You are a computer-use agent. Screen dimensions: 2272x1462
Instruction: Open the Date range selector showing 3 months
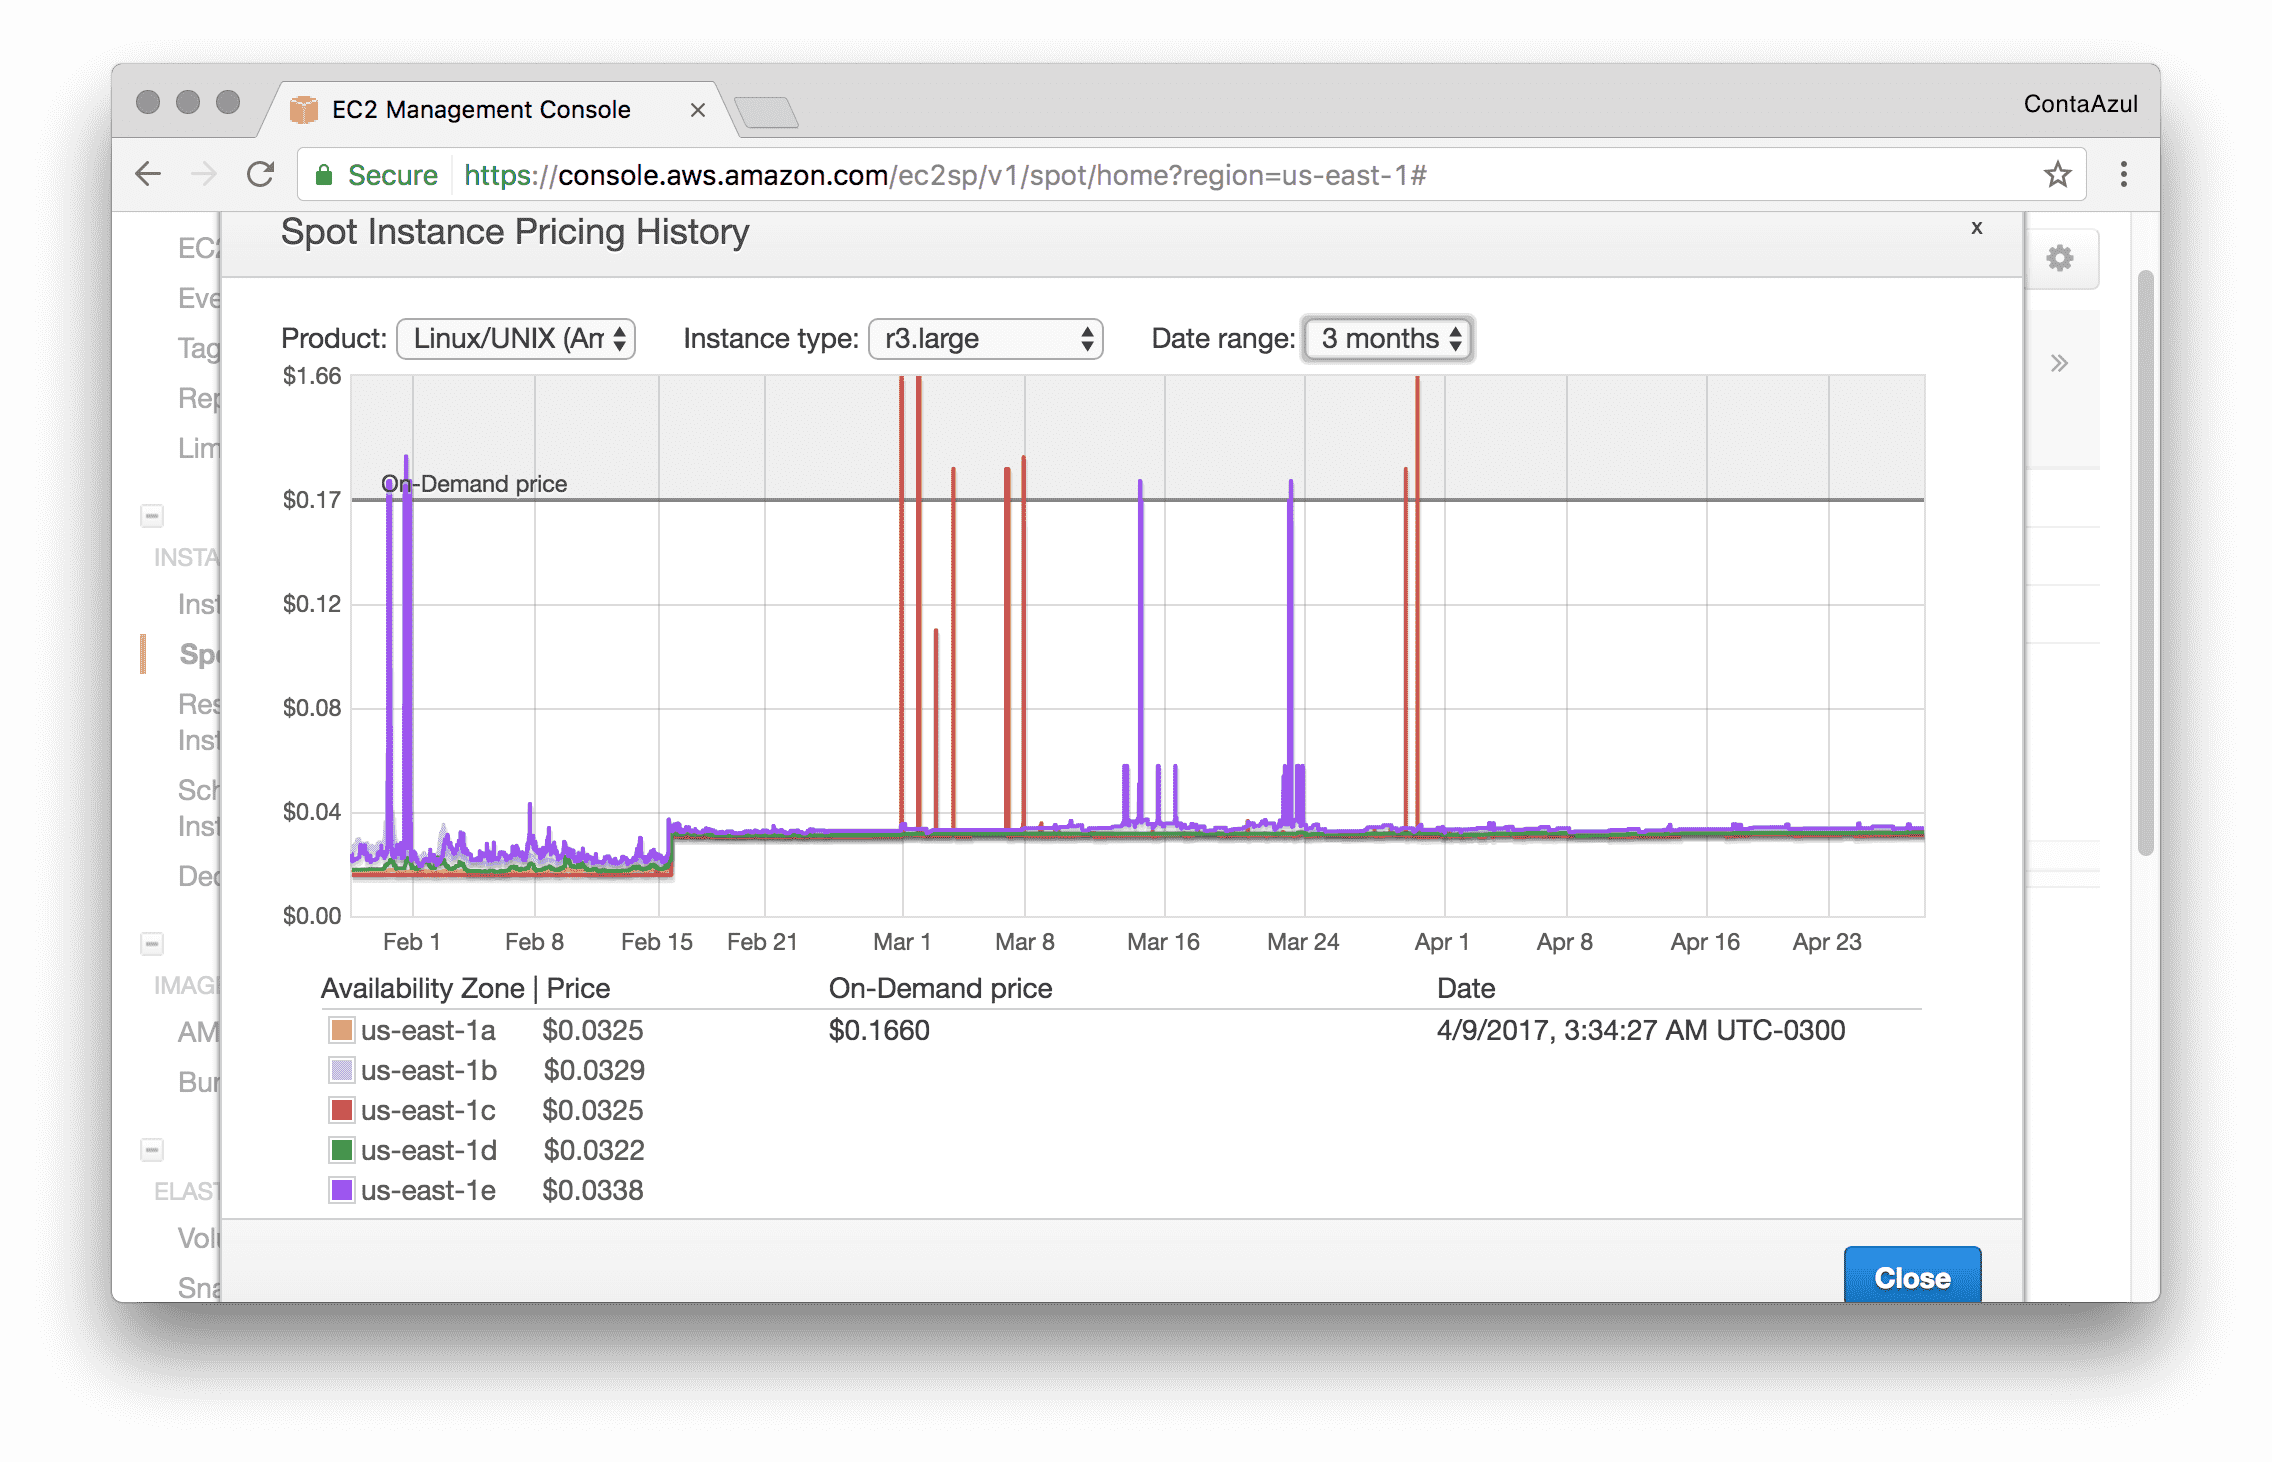(x=1387, y=338)
